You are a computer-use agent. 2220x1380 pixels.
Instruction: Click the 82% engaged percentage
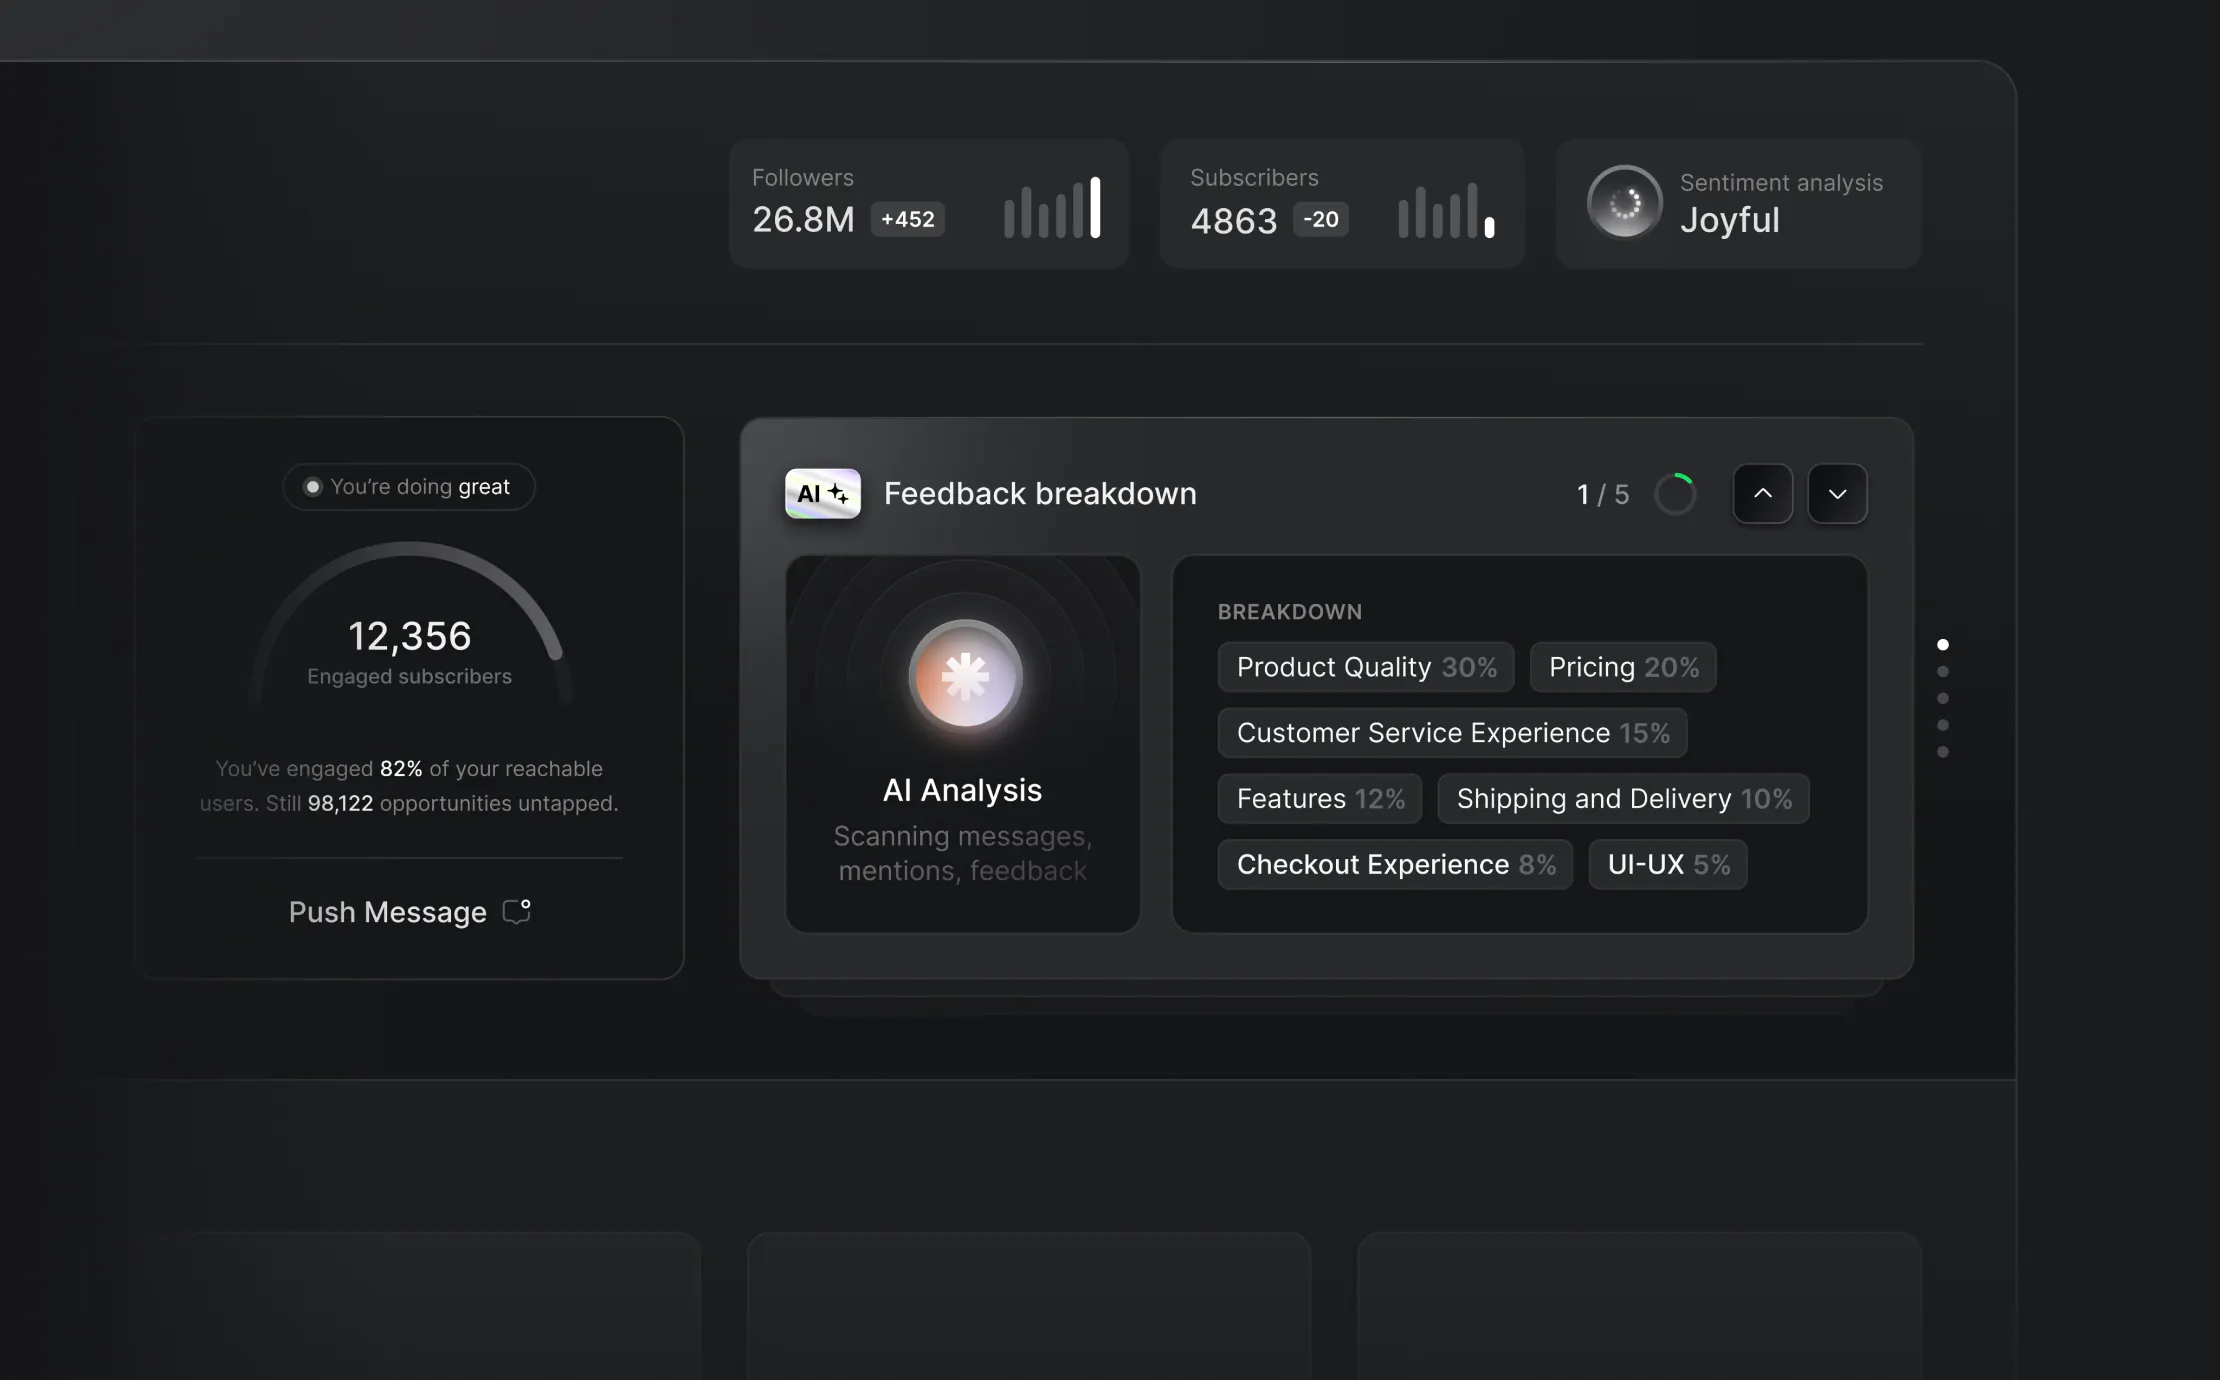[x=401, y=769]
